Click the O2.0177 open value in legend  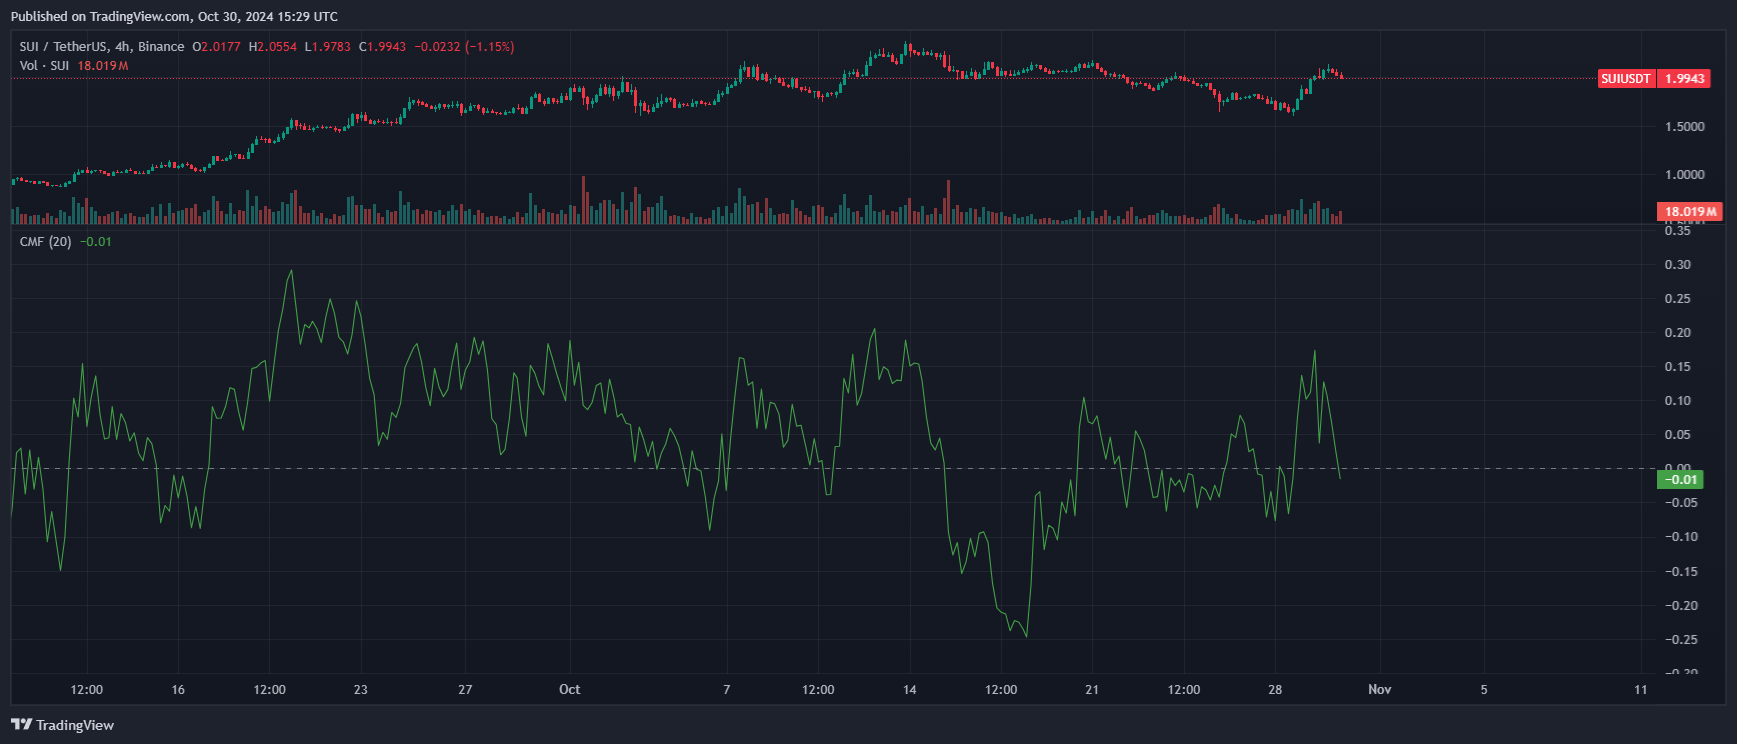217,47
